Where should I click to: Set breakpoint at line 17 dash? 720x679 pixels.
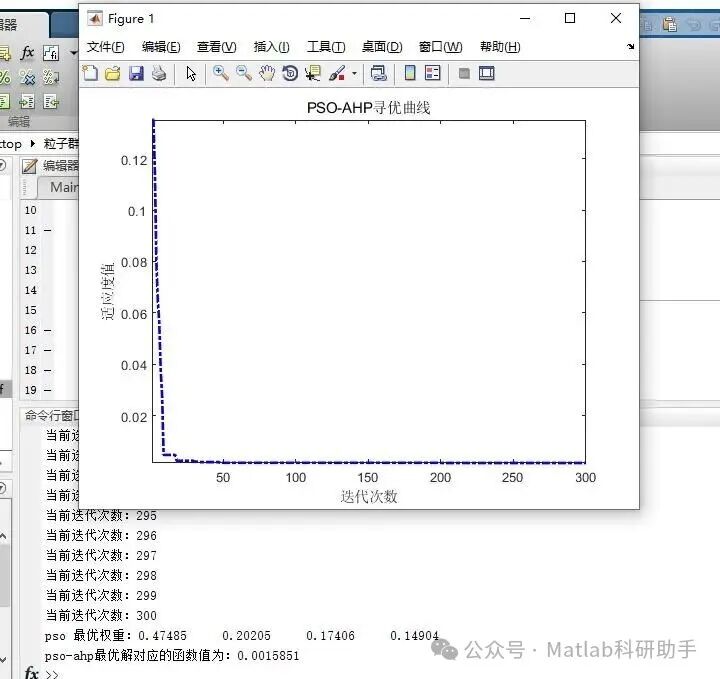click(48, 350)
